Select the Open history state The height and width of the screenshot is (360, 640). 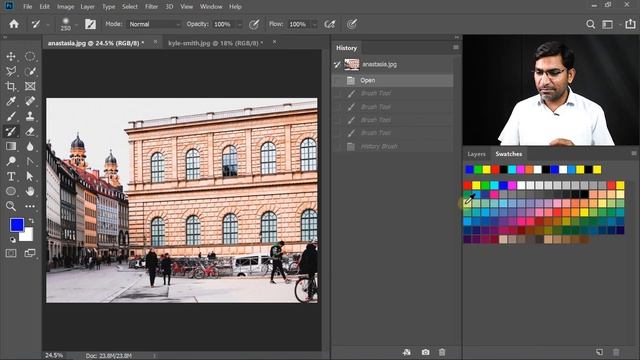tap(393, 80)
